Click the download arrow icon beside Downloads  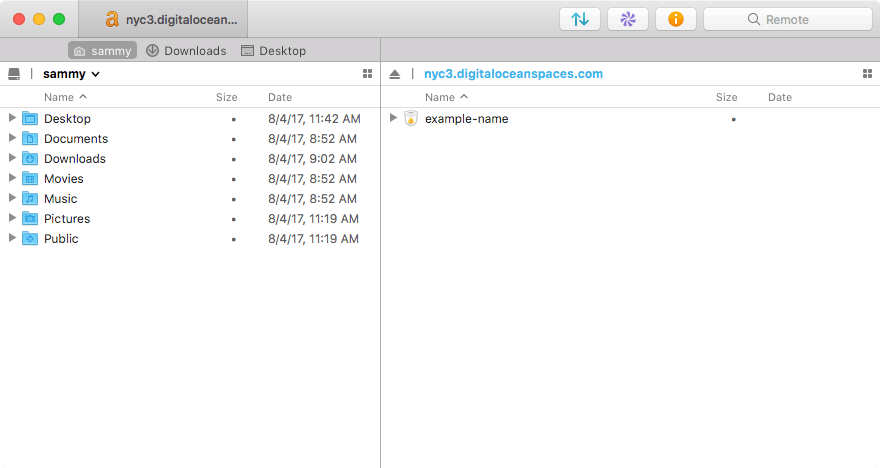click(x=152, y=51)
